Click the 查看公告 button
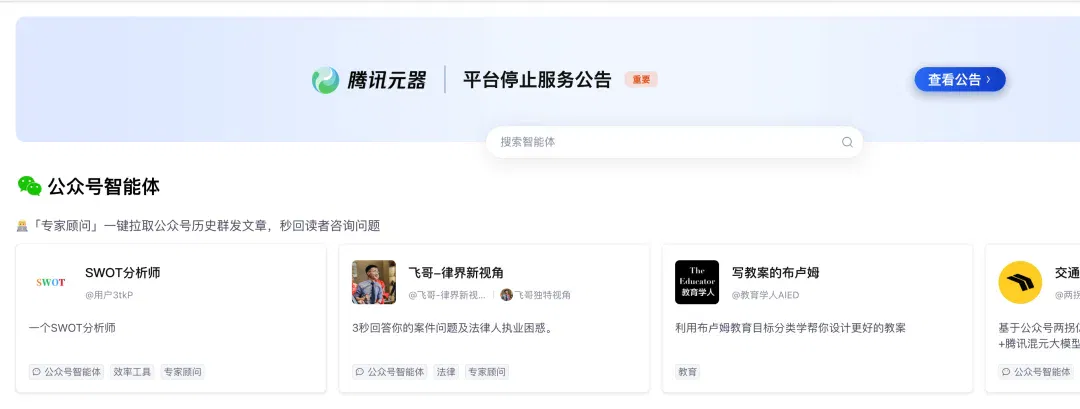This screenshot has width=1080, height=409. [x=959, y=80]
